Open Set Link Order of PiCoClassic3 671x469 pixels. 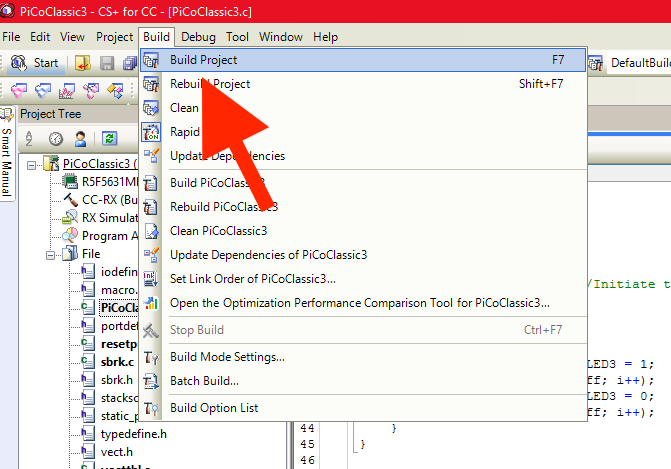[x=363, y=279]
